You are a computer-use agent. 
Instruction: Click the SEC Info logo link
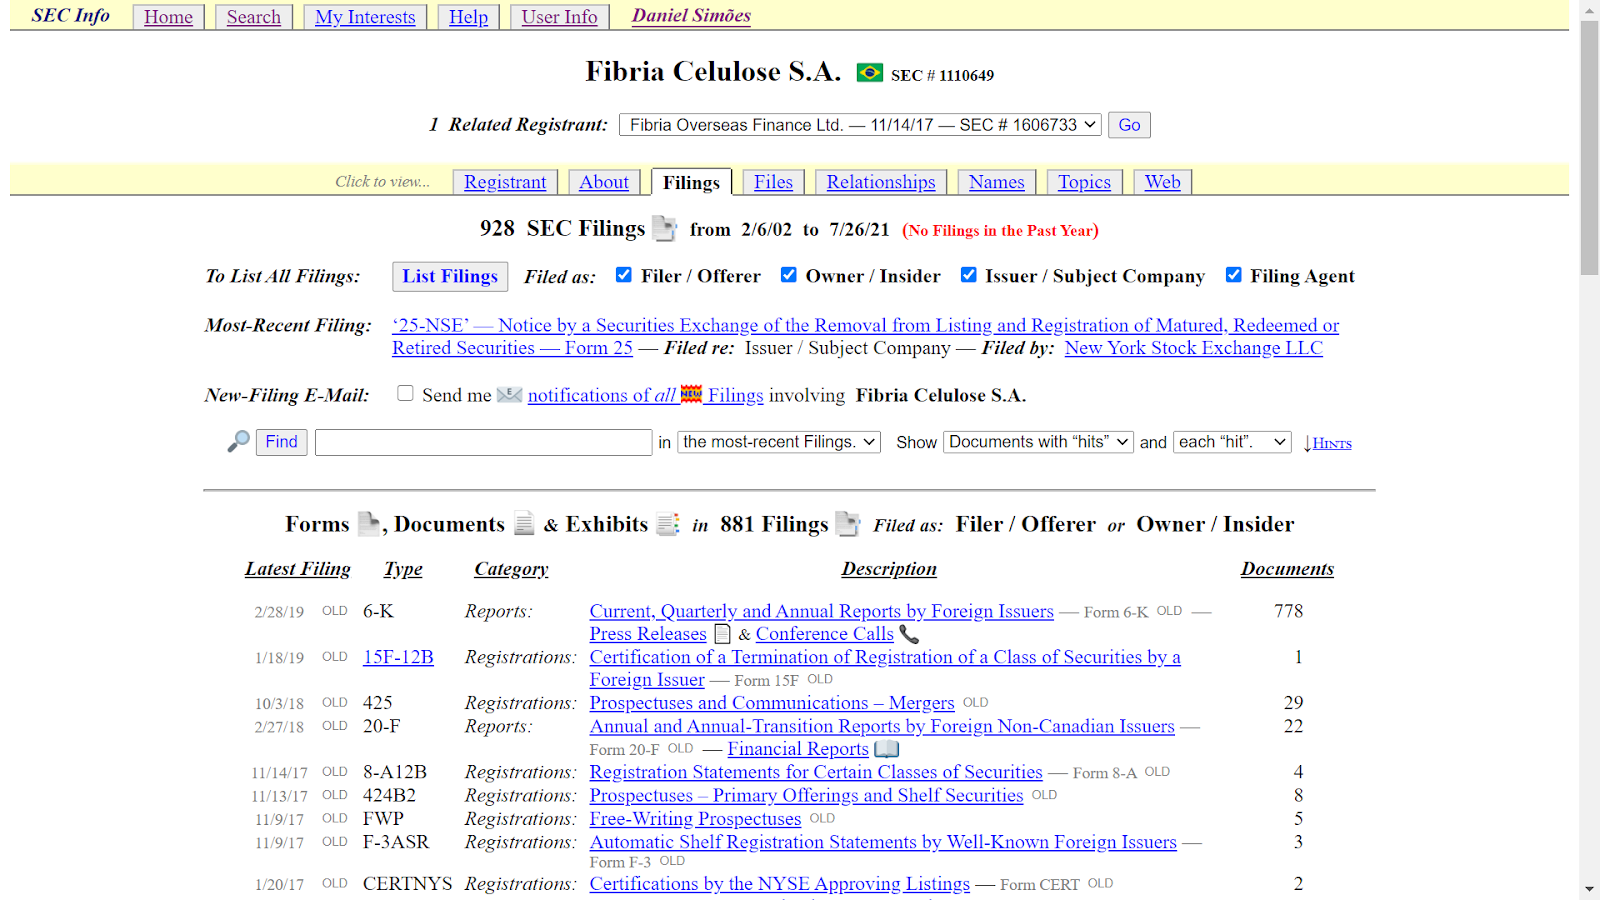coord(70,16)
